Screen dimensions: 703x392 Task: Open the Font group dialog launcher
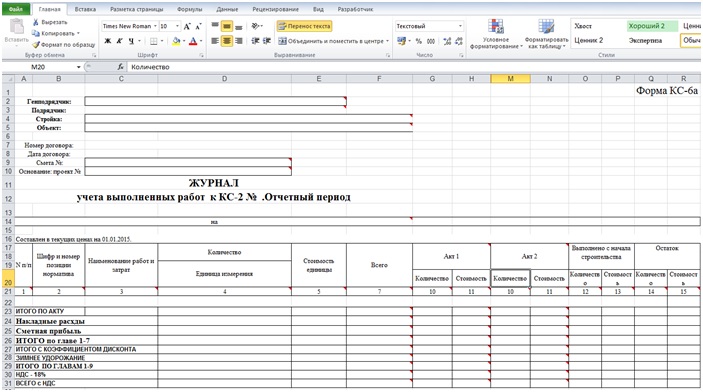(x=202, y=55)
